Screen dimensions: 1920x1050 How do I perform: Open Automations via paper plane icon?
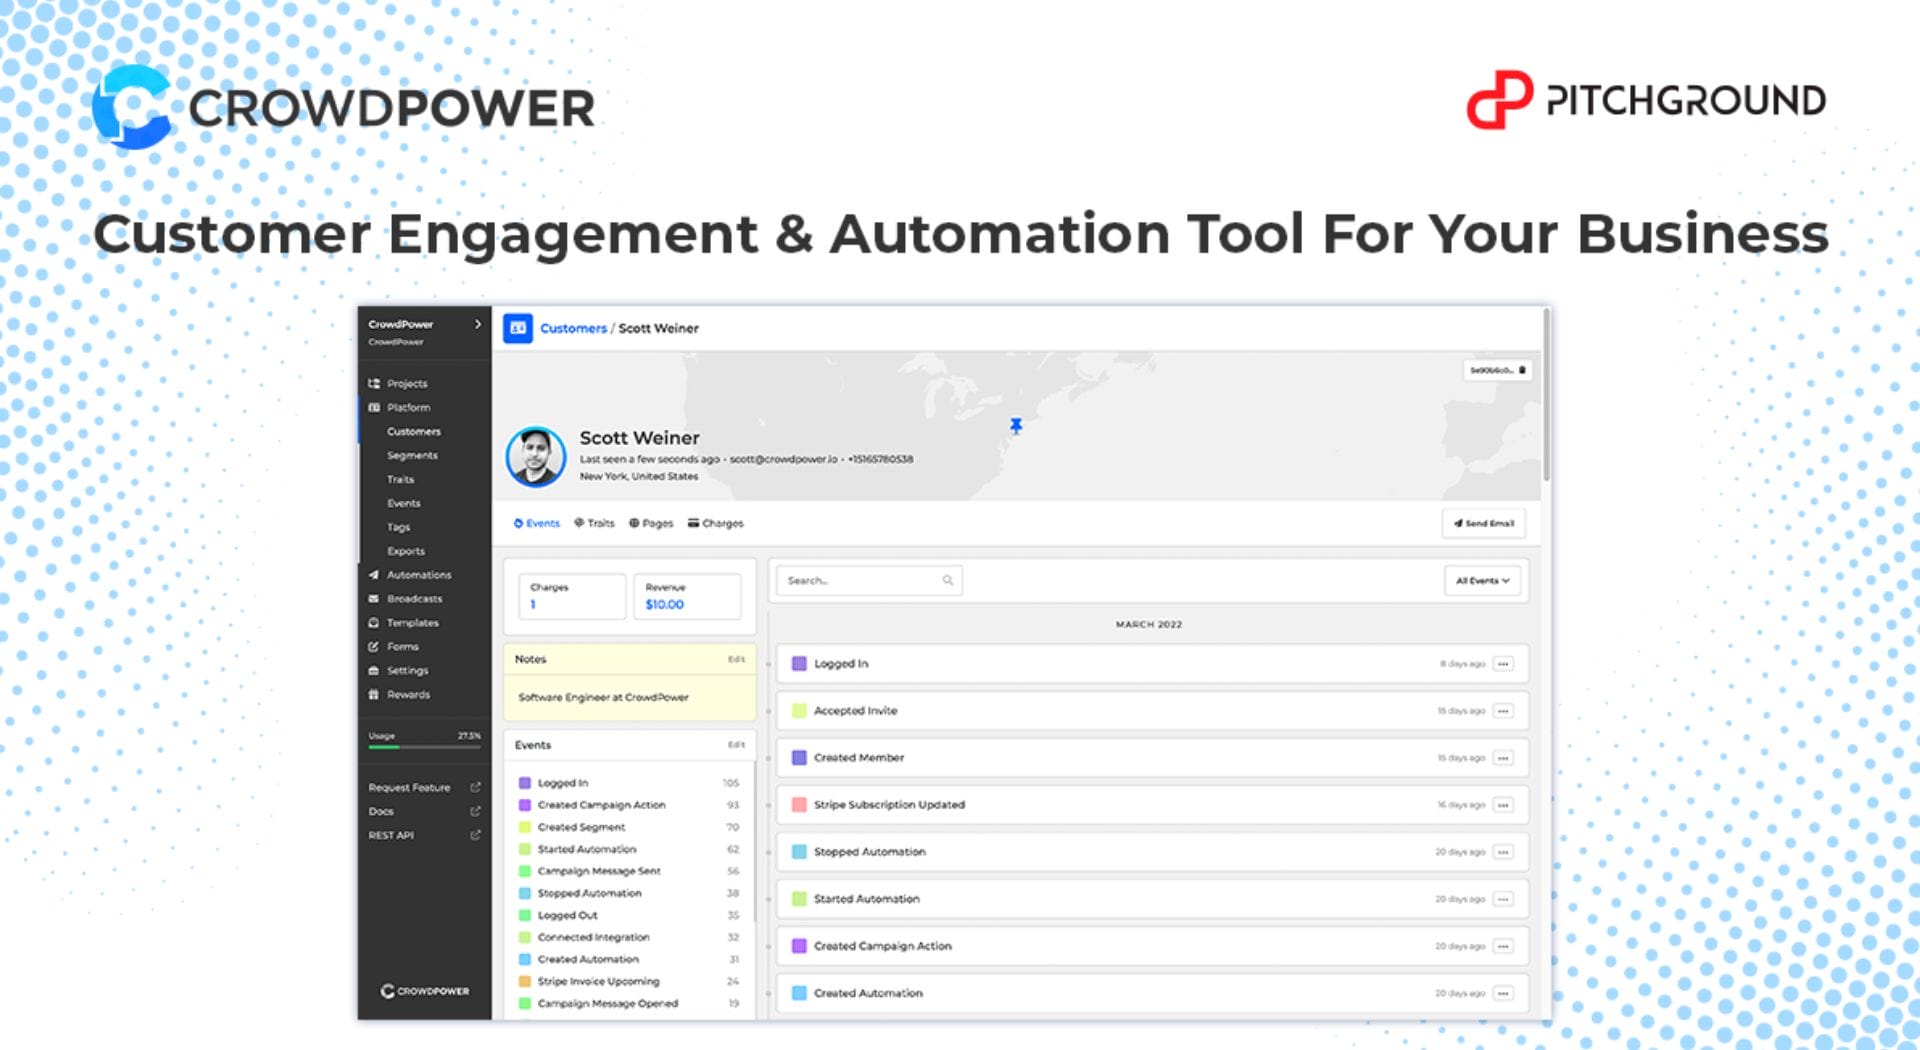click(374, 575)
